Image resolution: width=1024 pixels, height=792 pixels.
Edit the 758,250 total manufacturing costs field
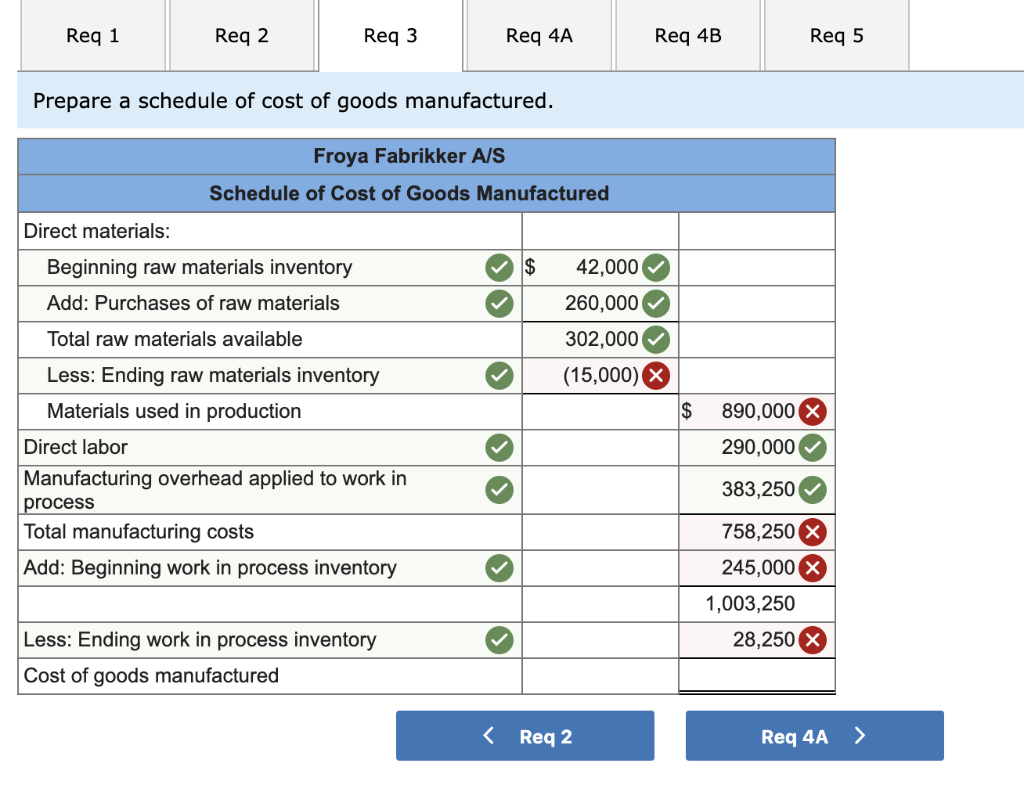coord(758,532)
